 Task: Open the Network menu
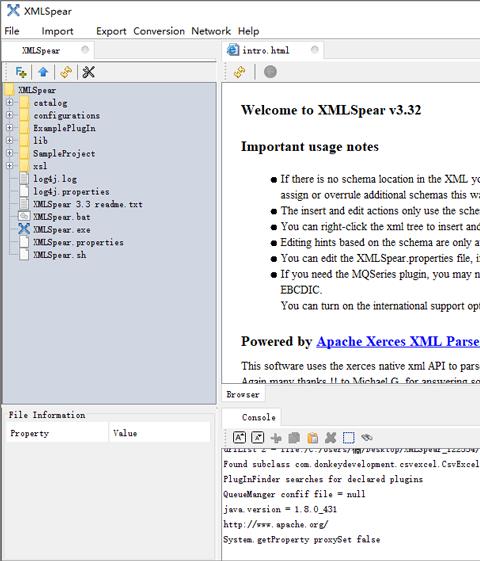pyautogui.click(x=211, y=31)
